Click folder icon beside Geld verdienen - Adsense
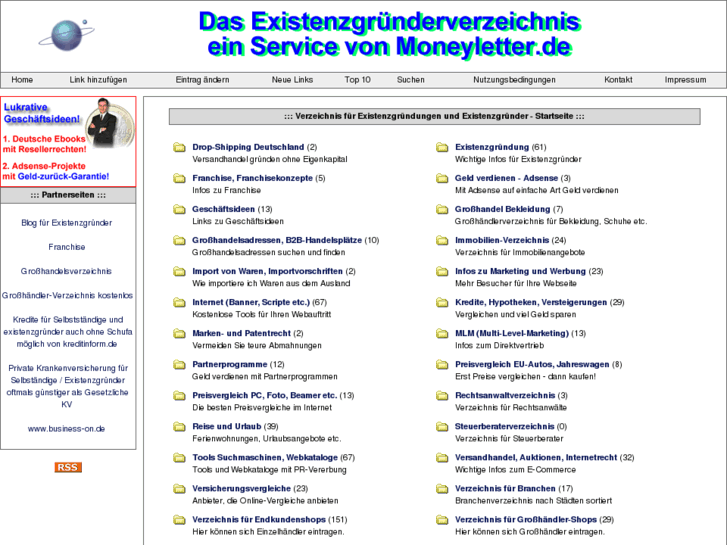Viewport: 727px width, 545px height. pos(442,179)
